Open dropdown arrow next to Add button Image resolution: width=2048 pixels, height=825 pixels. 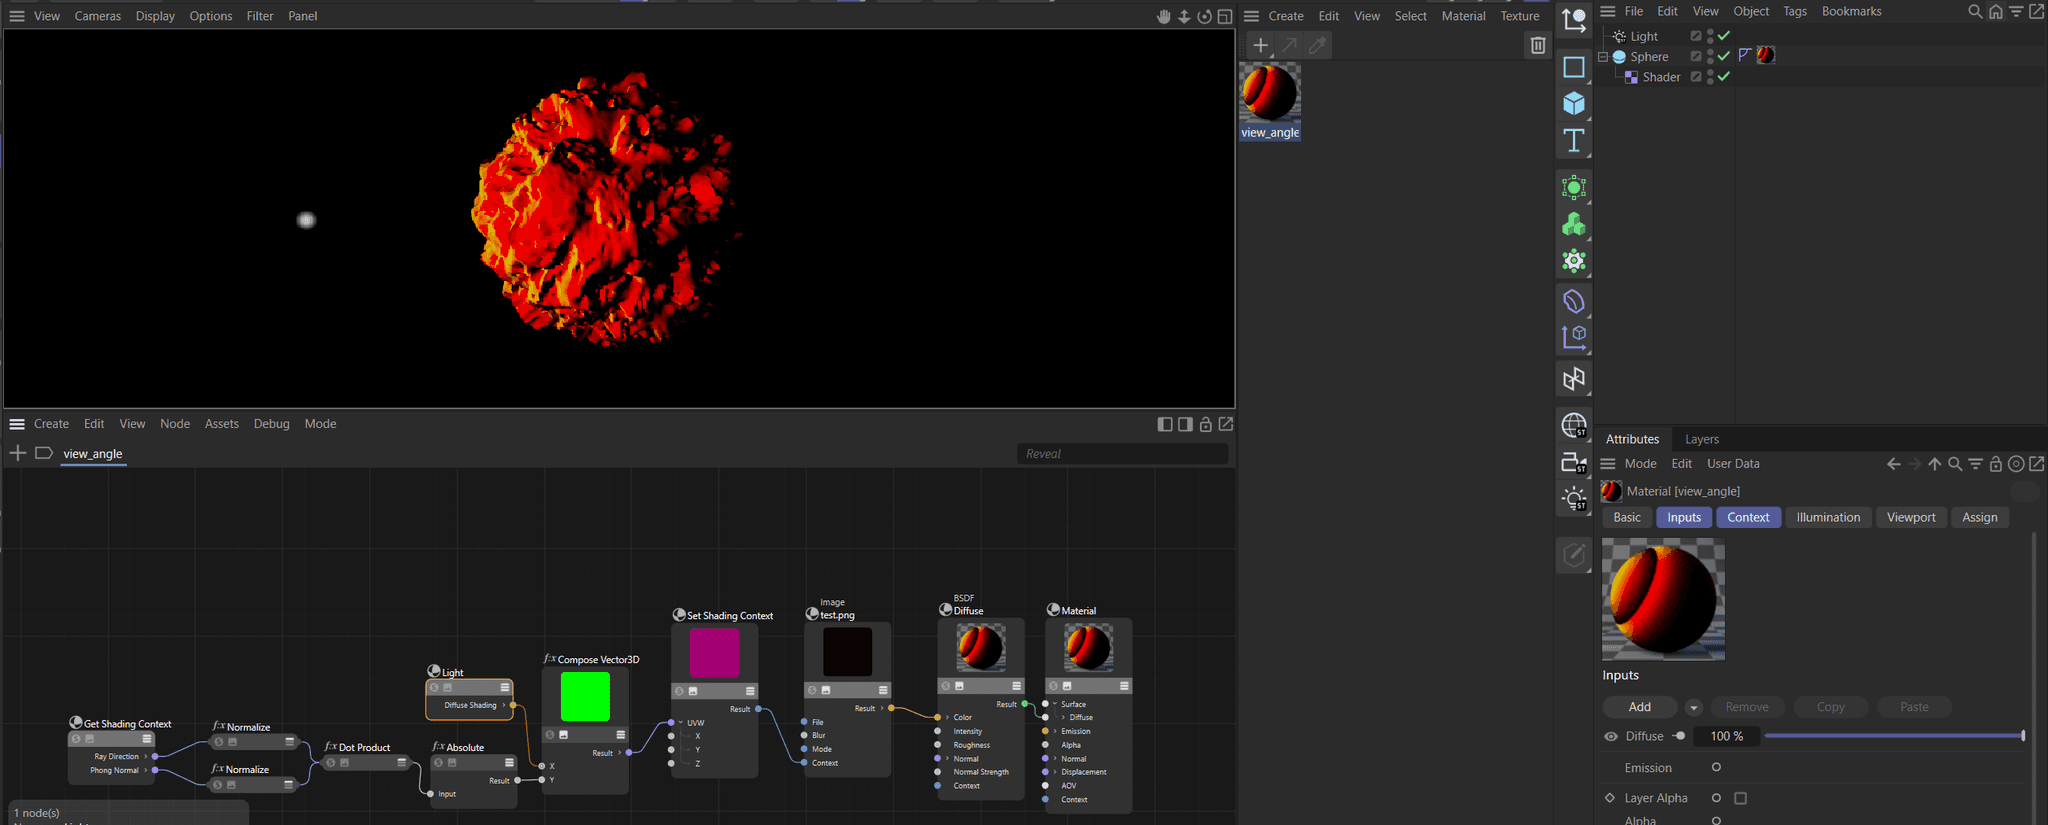coord(1693,707)
